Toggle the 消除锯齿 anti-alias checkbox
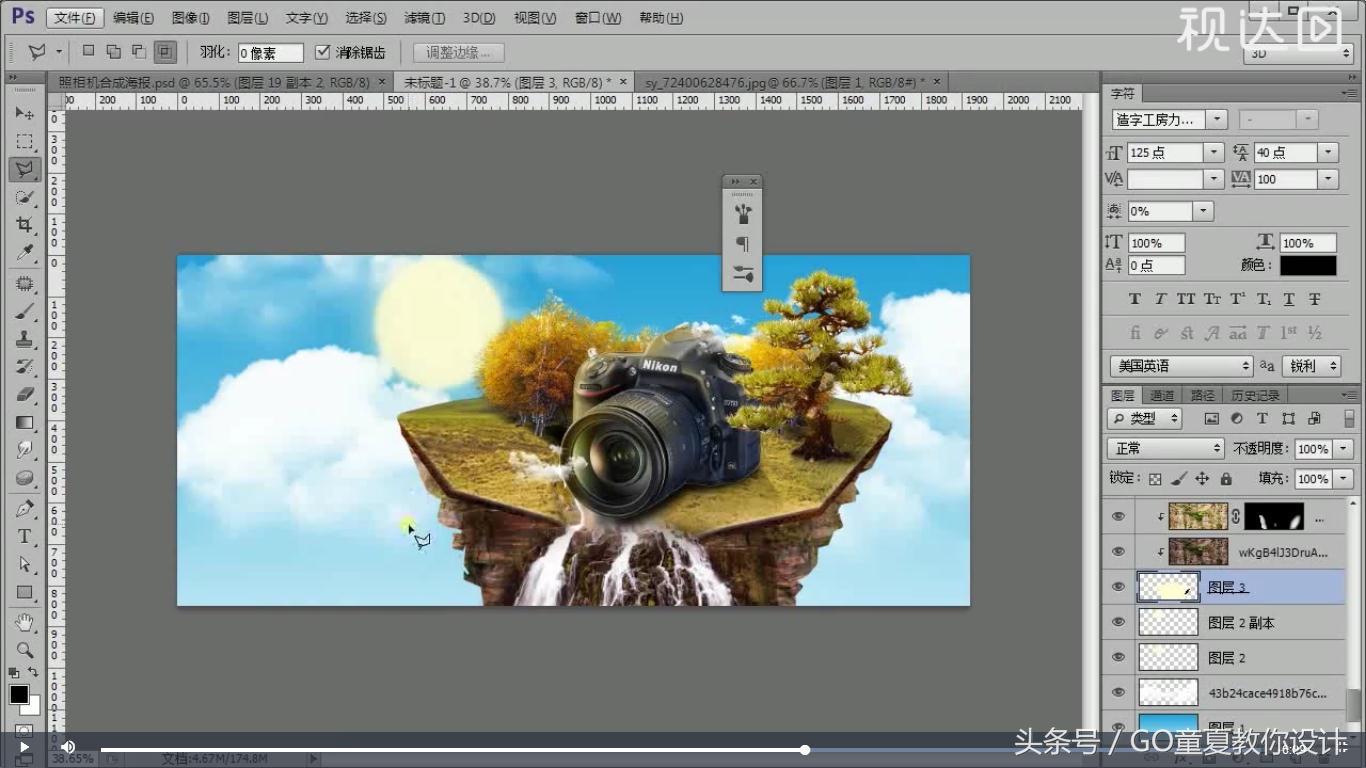Image resolution: width=1366 pixels, height=768 pixels. [x=322, y=52]
